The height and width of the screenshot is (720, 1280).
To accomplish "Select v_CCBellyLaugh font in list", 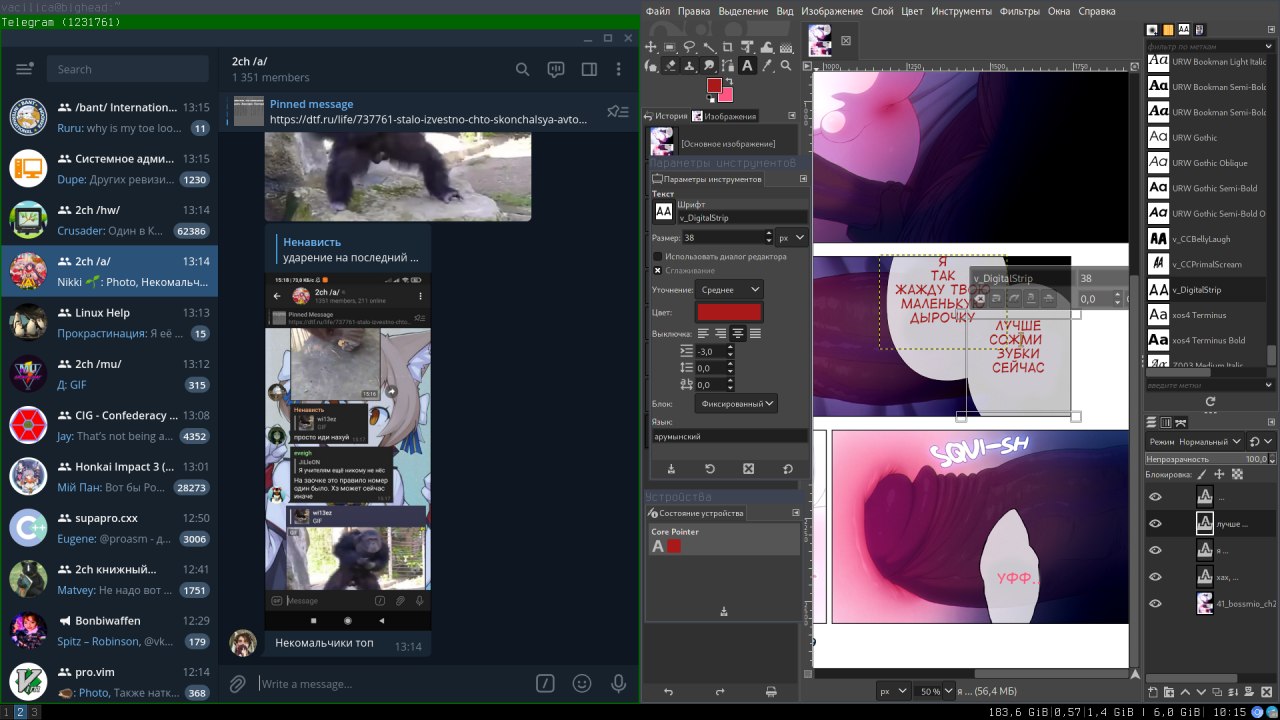I will (x=1207, y=239).
